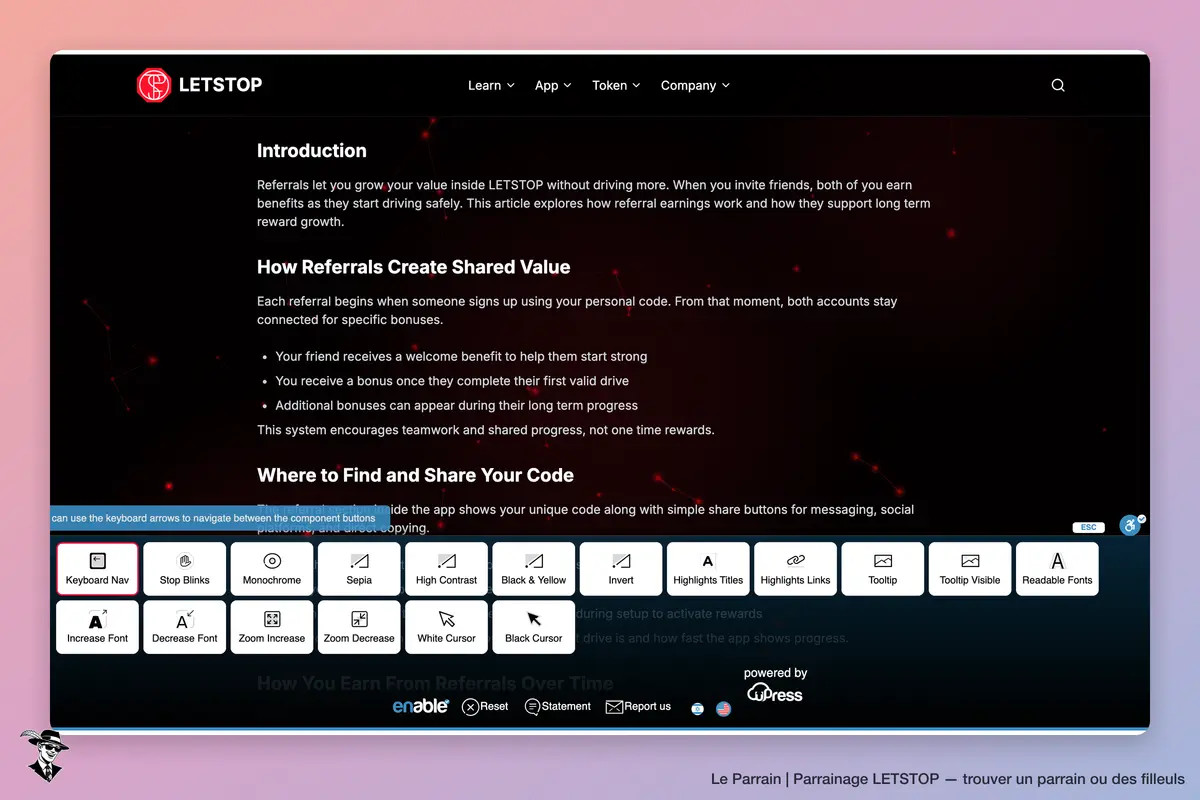Switch to Black & Yellow contrast

[x=534, y=569]
